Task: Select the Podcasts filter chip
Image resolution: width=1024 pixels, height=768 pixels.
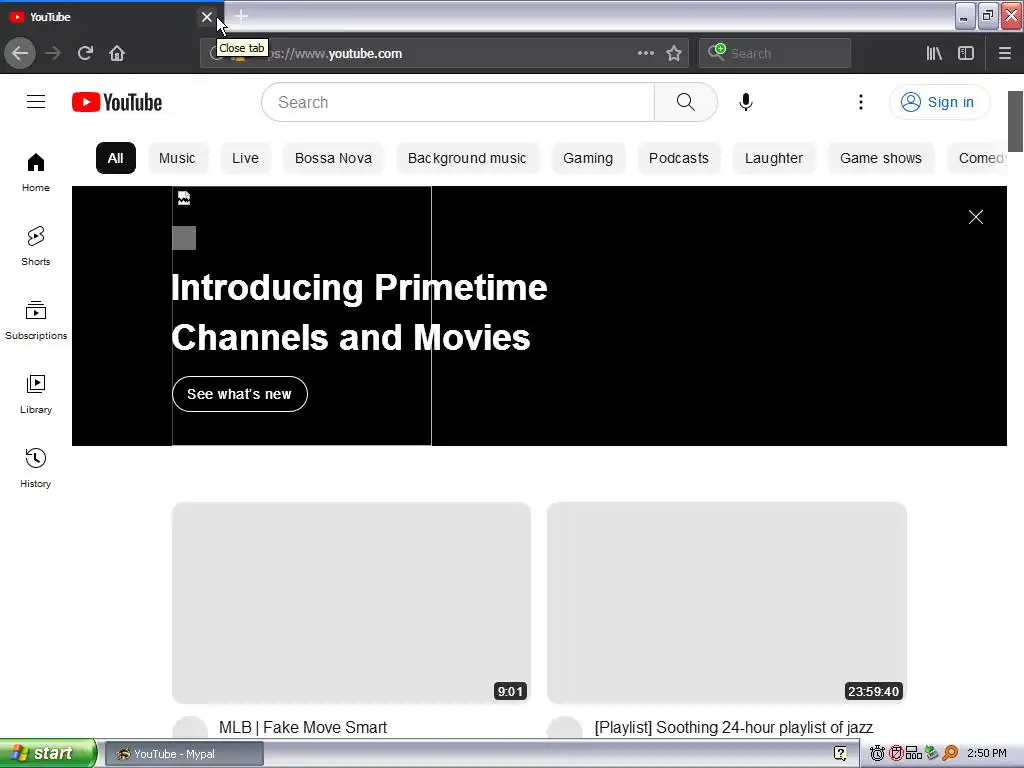Action: pos(679,158)
